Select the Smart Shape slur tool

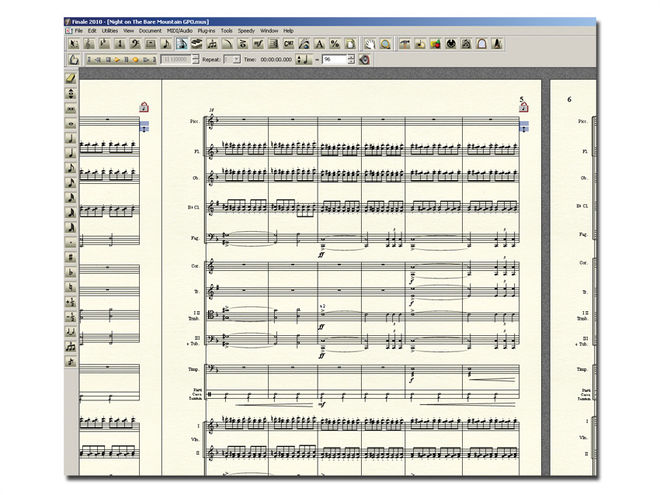pyautogui.click(x=227, y=44)
